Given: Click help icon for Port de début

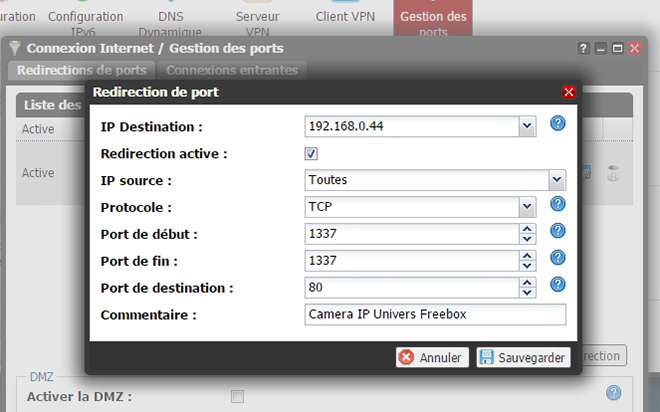Looking at the screenshot, I should point(558,231).
